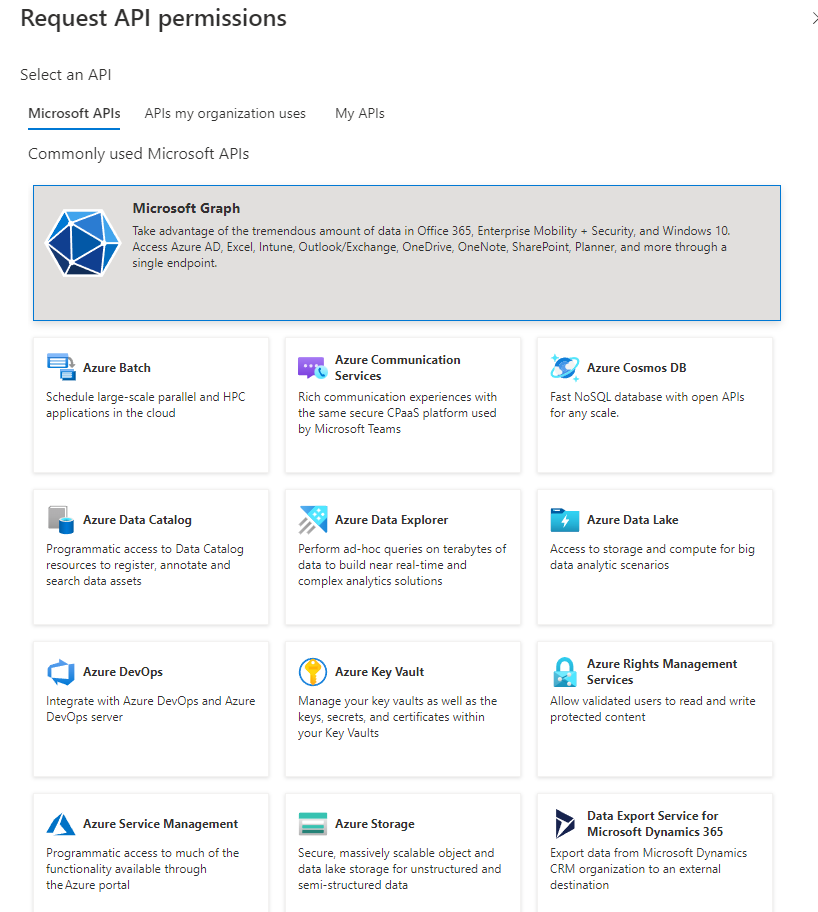This screenshot has width=818, height=912.
Task: Click 'Rich communication experiences with' description
Action: [397, 413]
